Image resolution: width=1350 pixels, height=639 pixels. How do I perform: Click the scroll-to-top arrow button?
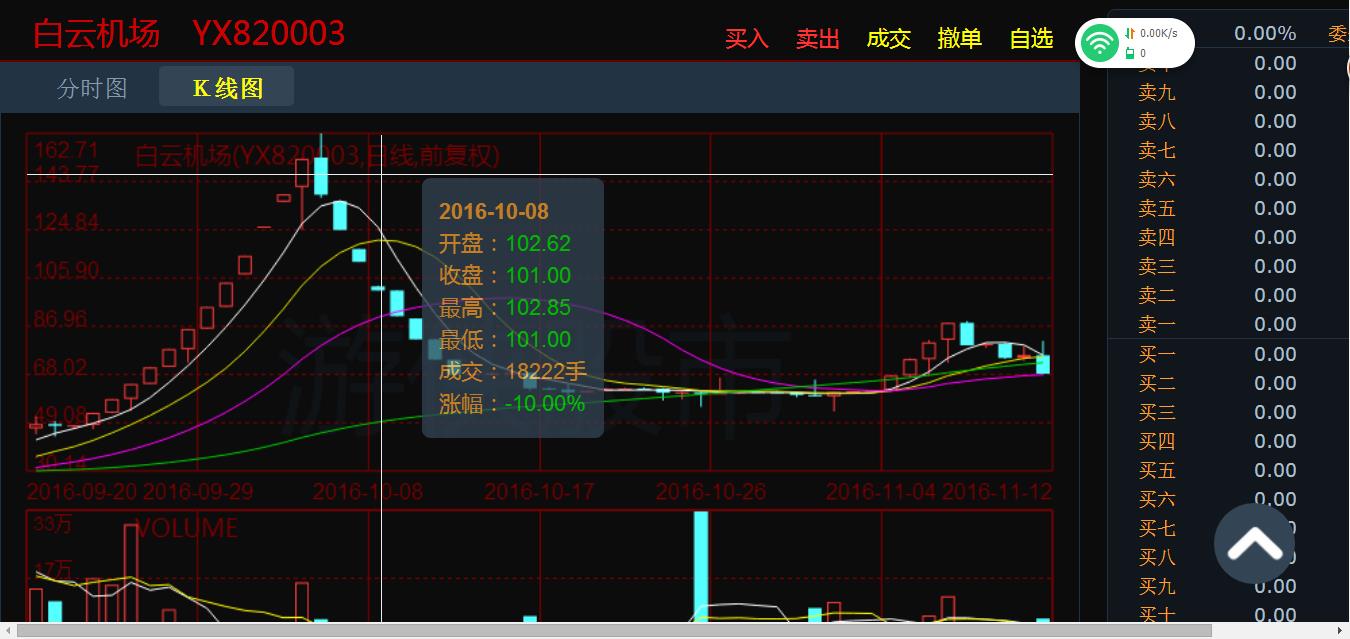click(x=1254, y=544)
